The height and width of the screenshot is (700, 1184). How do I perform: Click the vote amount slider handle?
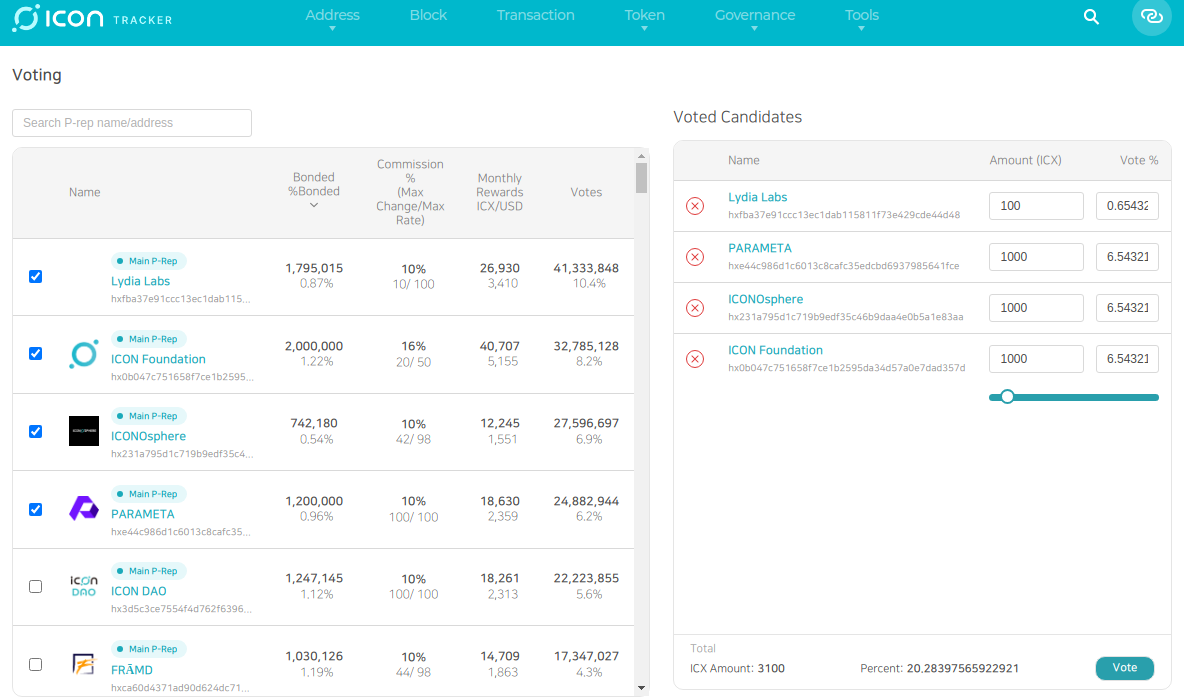[1007, 397]
